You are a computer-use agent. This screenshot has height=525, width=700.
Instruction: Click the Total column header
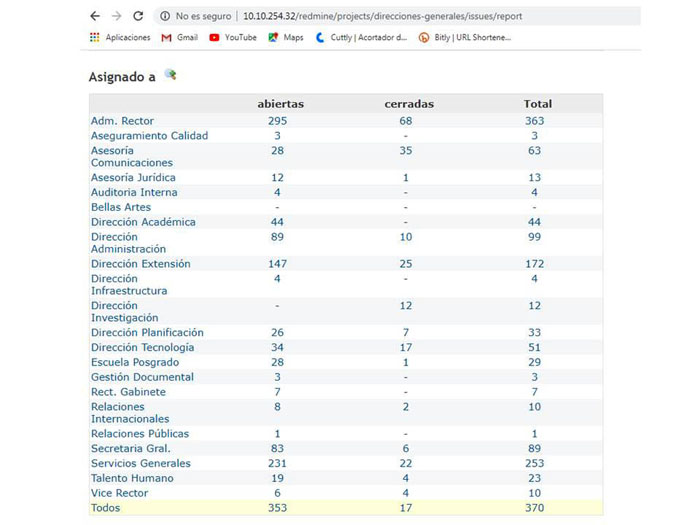(x=538, y=104)
